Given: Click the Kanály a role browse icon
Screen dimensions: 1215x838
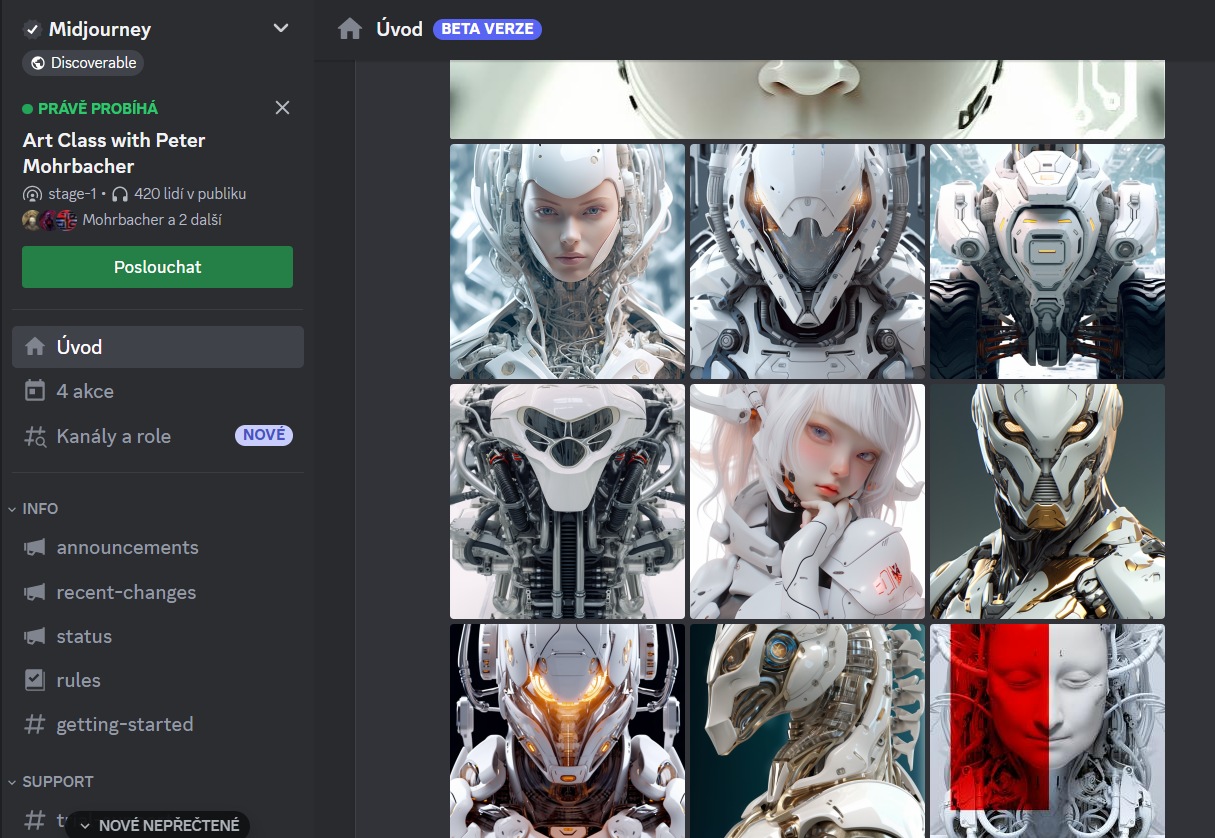Looking at the screenshot, I should (x=35, y=436).
